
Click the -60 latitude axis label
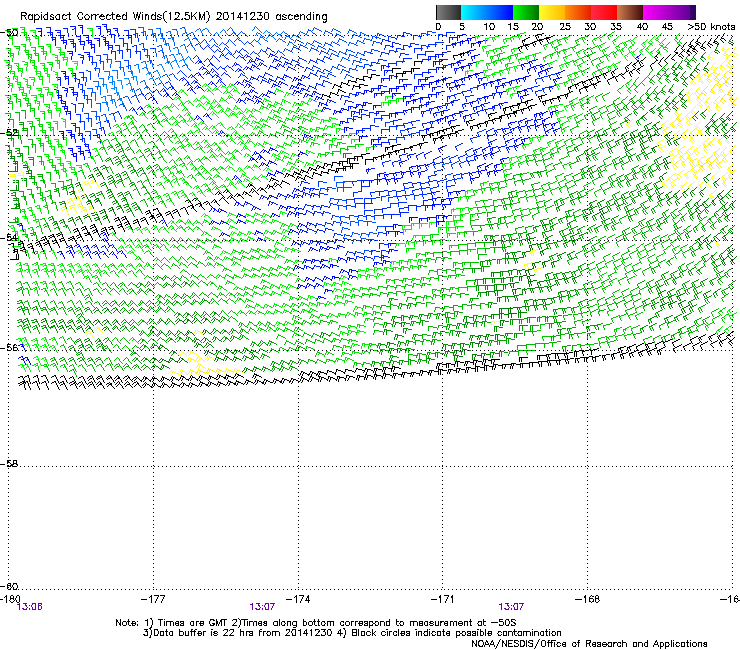(x=9, y=587)
